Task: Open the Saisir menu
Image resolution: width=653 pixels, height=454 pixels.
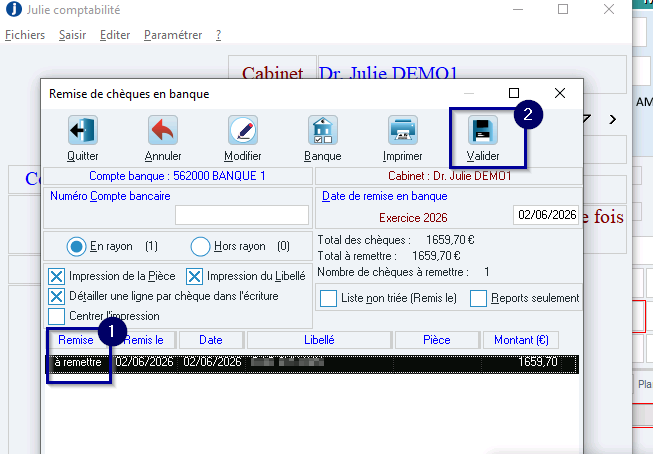Action: pyautogui.click(x=72, y=35)
